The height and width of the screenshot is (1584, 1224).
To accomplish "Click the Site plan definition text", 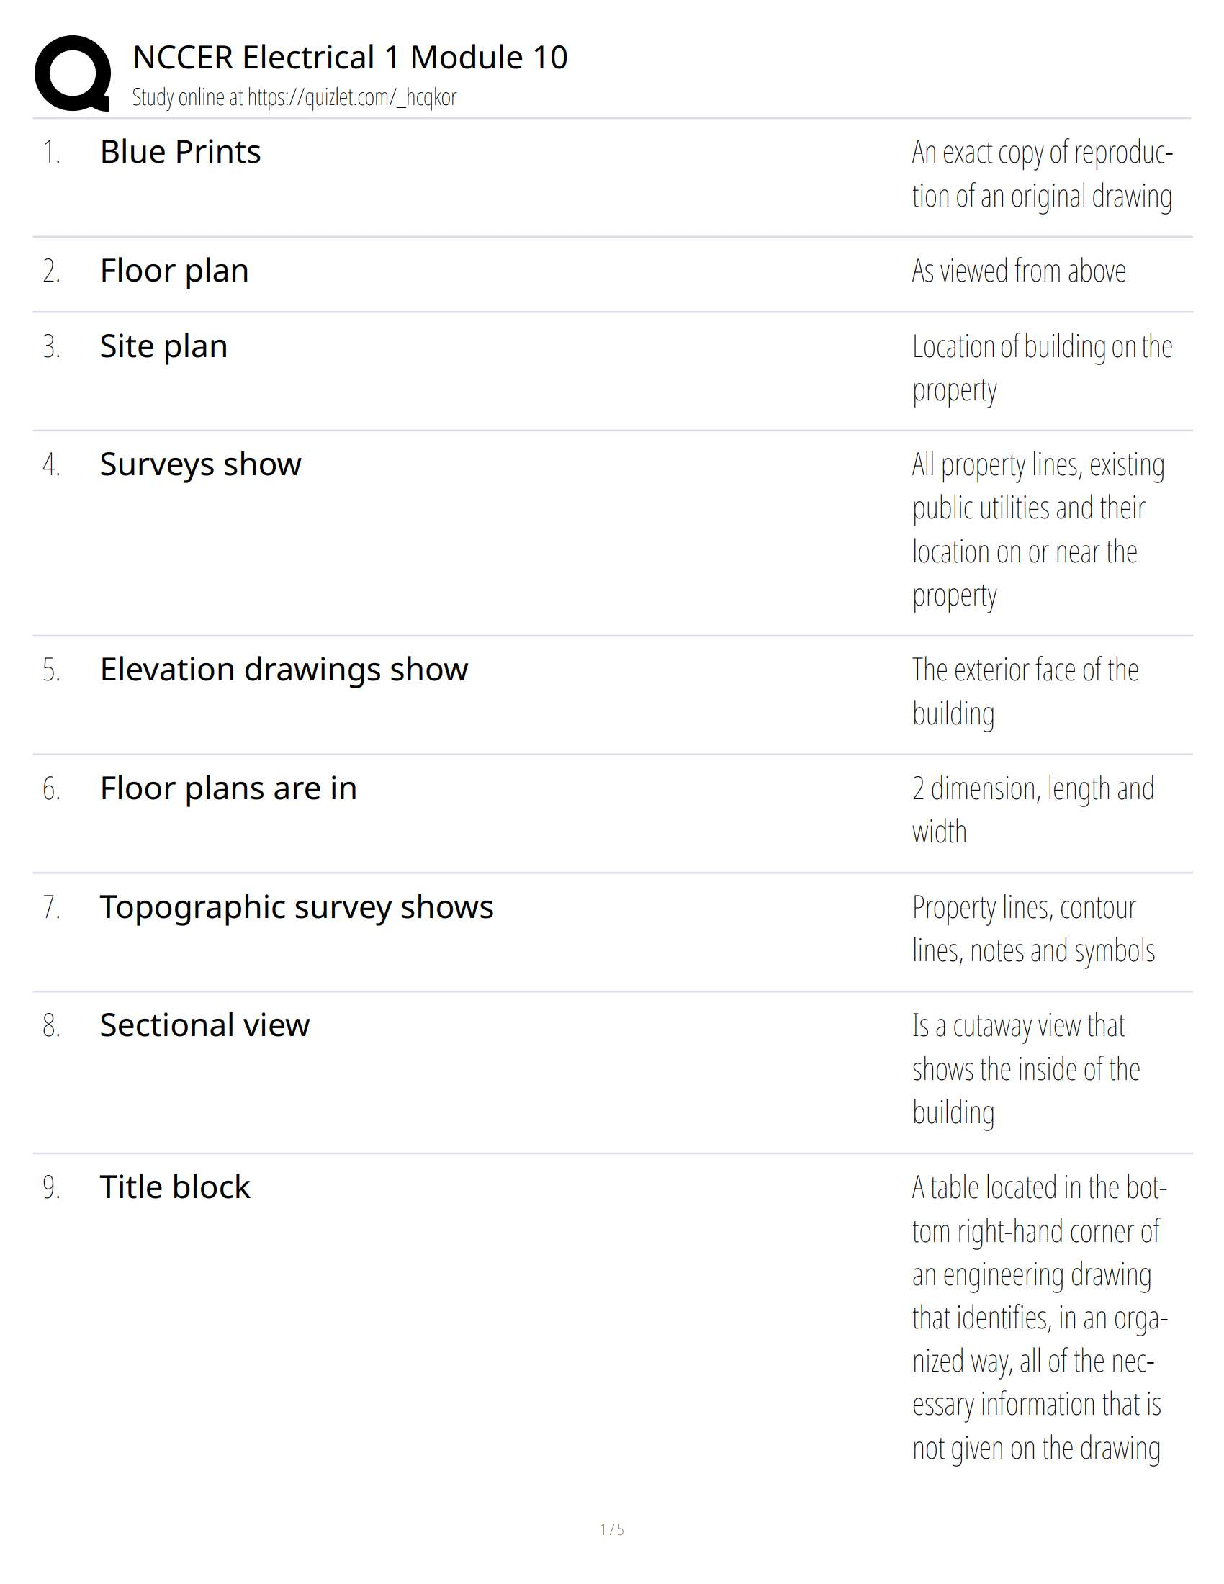I will (x=1041, y=368).
